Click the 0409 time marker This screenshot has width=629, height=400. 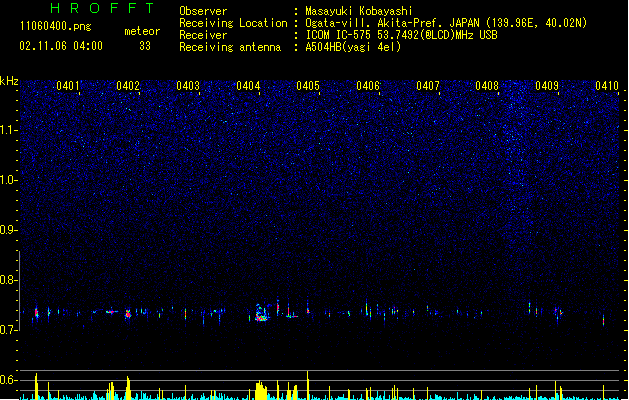coord(547,86)
